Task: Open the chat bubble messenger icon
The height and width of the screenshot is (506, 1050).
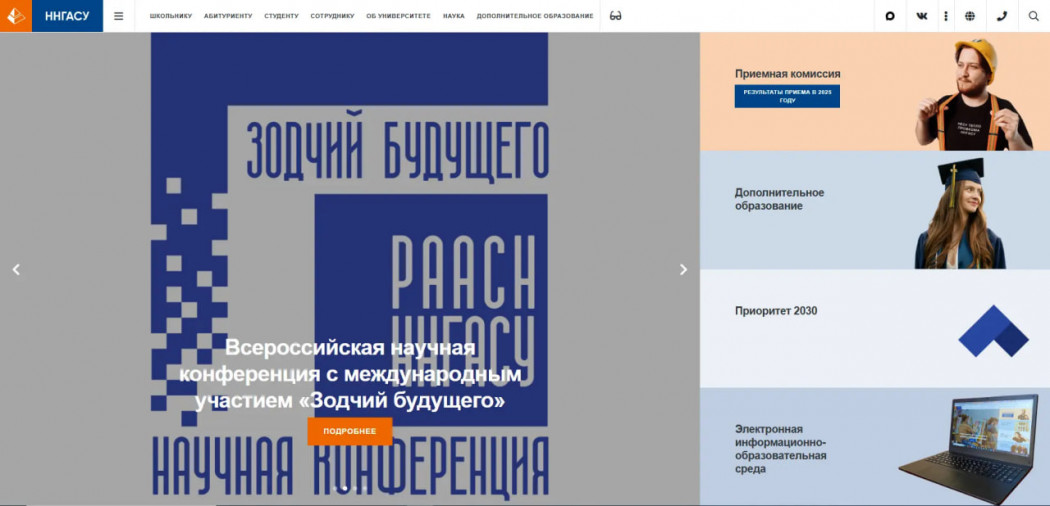Action: point(890,16)
